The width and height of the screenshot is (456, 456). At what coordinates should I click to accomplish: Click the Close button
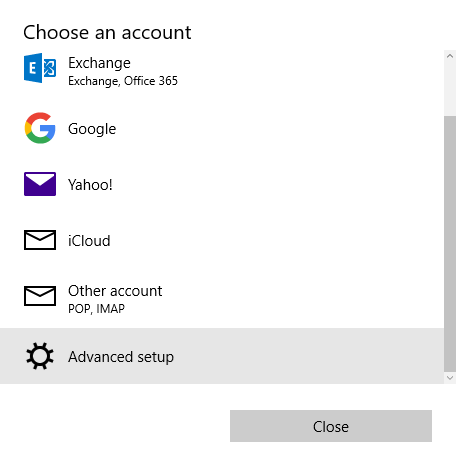coord(331,426)
